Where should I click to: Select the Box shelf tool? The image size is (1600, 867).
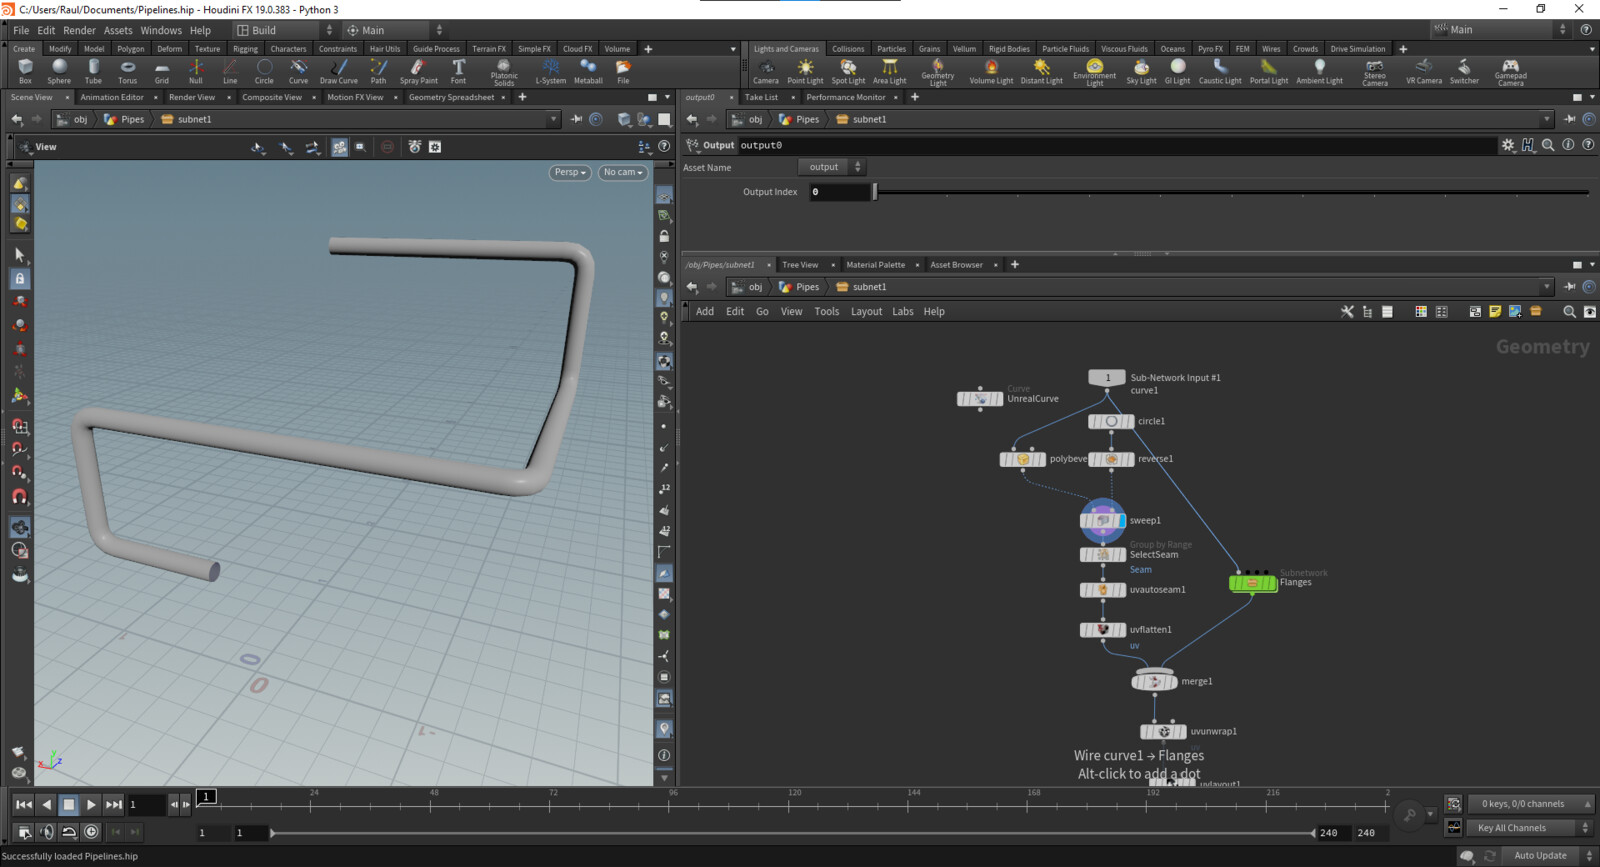[x=25, y=71]
